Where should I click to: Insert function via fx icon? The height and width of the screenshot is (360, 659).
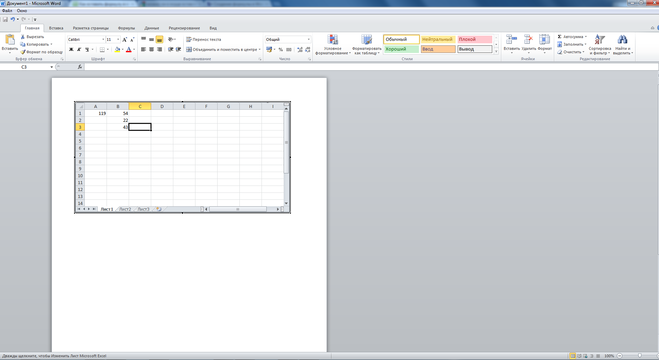click(79, 67)
